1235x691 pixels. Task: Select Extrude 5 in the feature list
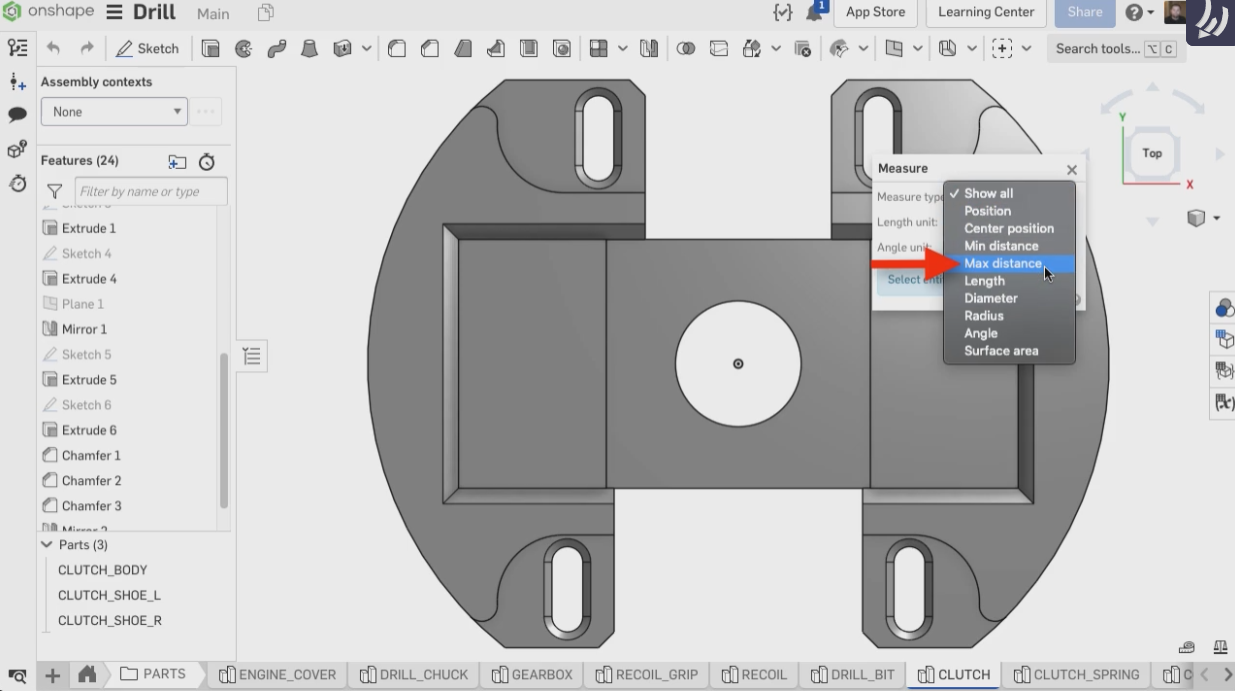point(88,380)
